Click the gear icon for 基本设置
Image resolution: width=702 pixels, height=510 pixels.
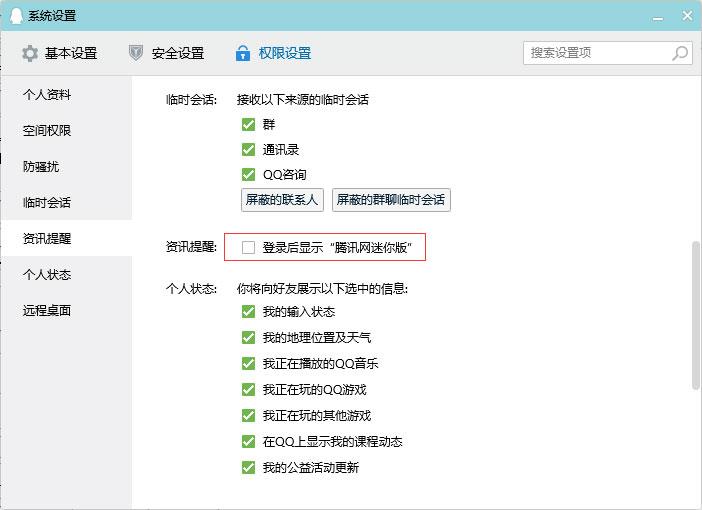point(30,53)
